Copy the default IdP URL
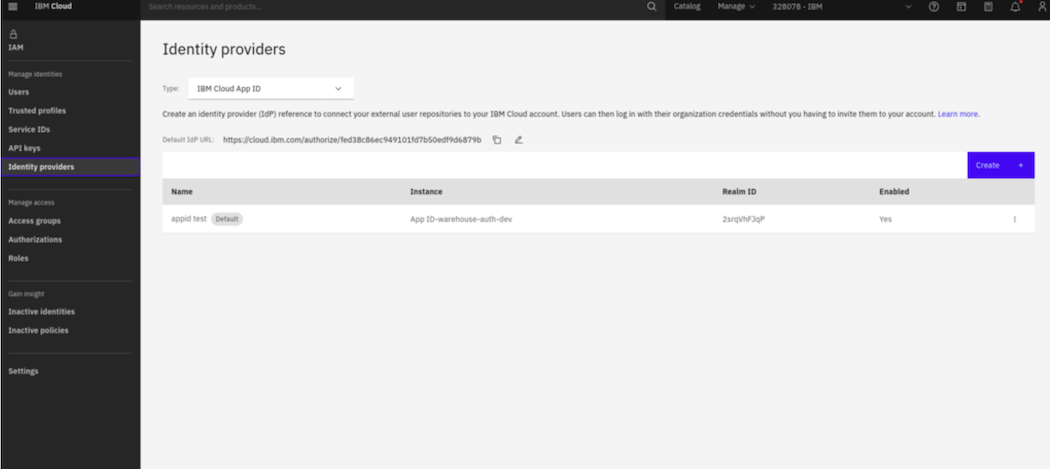This screenshot has height=469, width=1050. [497, 140]
